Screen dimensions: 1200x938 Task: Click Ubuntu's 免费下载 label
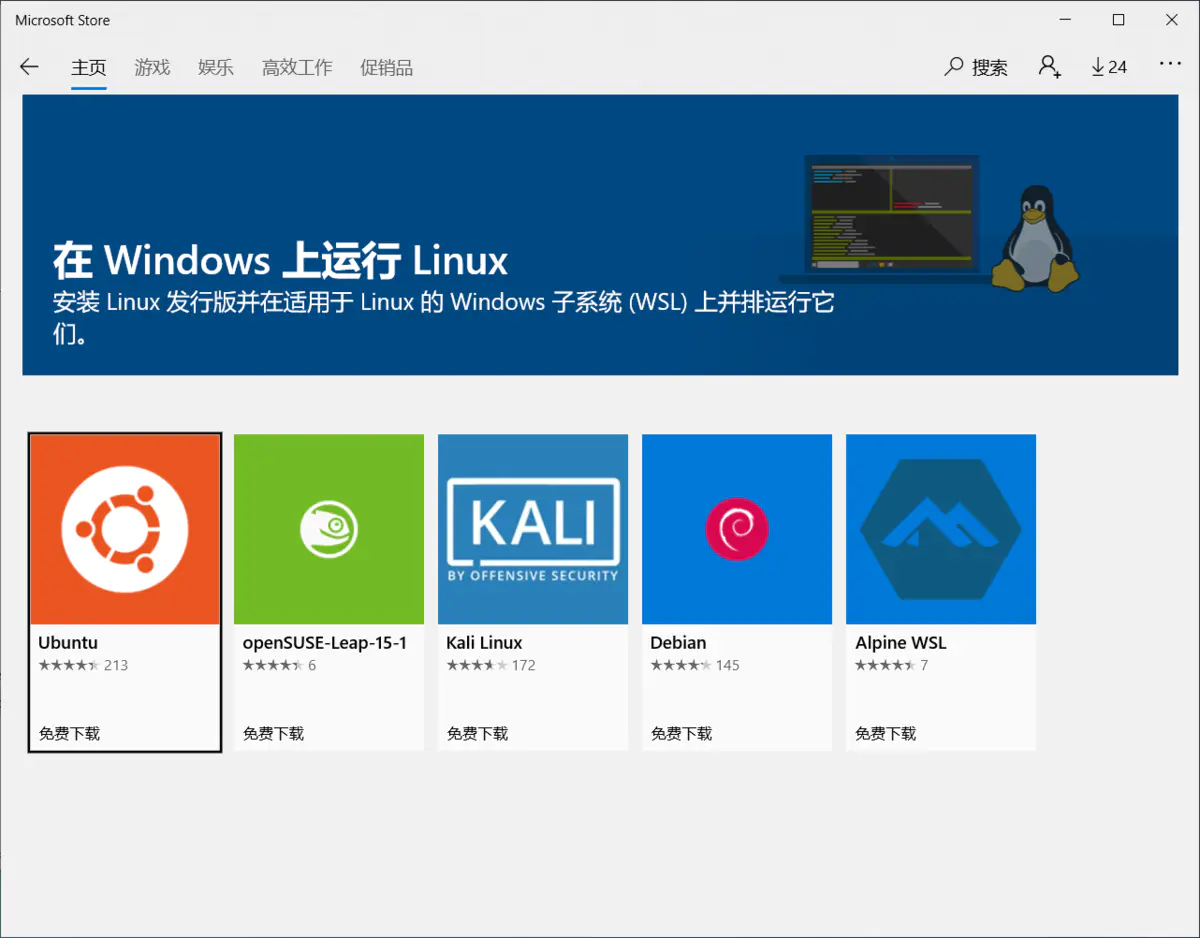70,733
